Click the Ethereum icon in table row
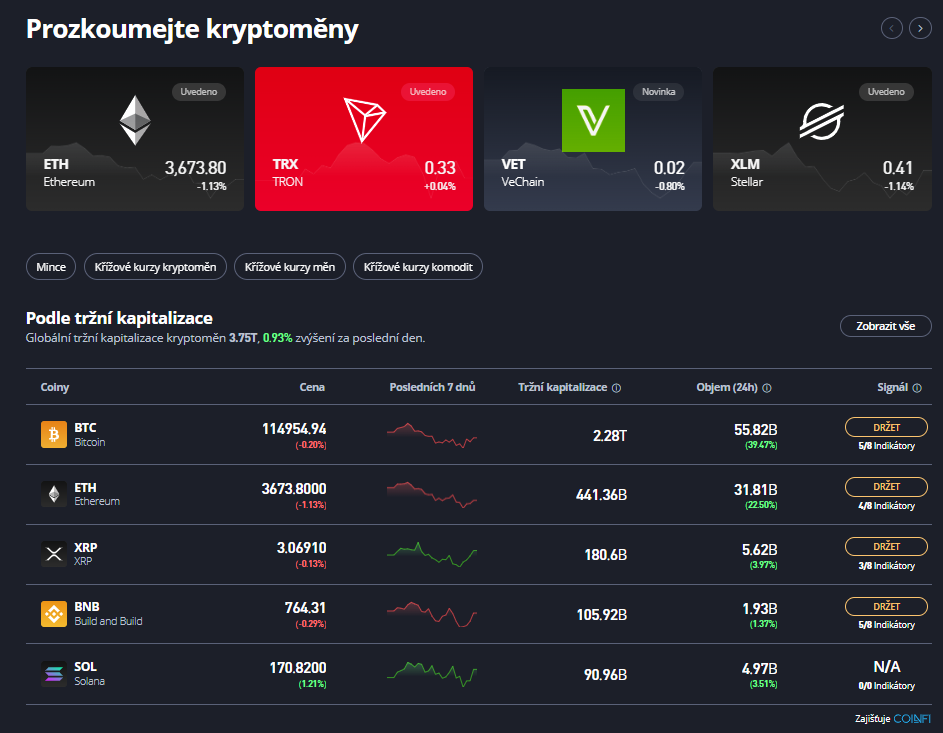 point(53,494)
